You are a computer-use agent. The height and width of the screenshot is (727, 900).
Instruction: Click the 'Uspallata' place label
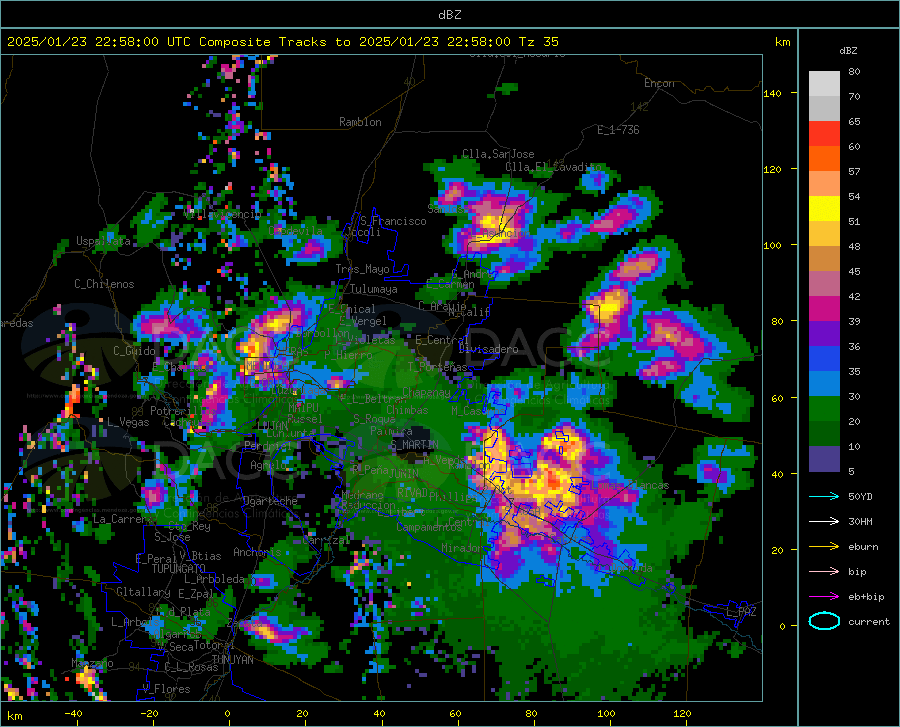103,241
